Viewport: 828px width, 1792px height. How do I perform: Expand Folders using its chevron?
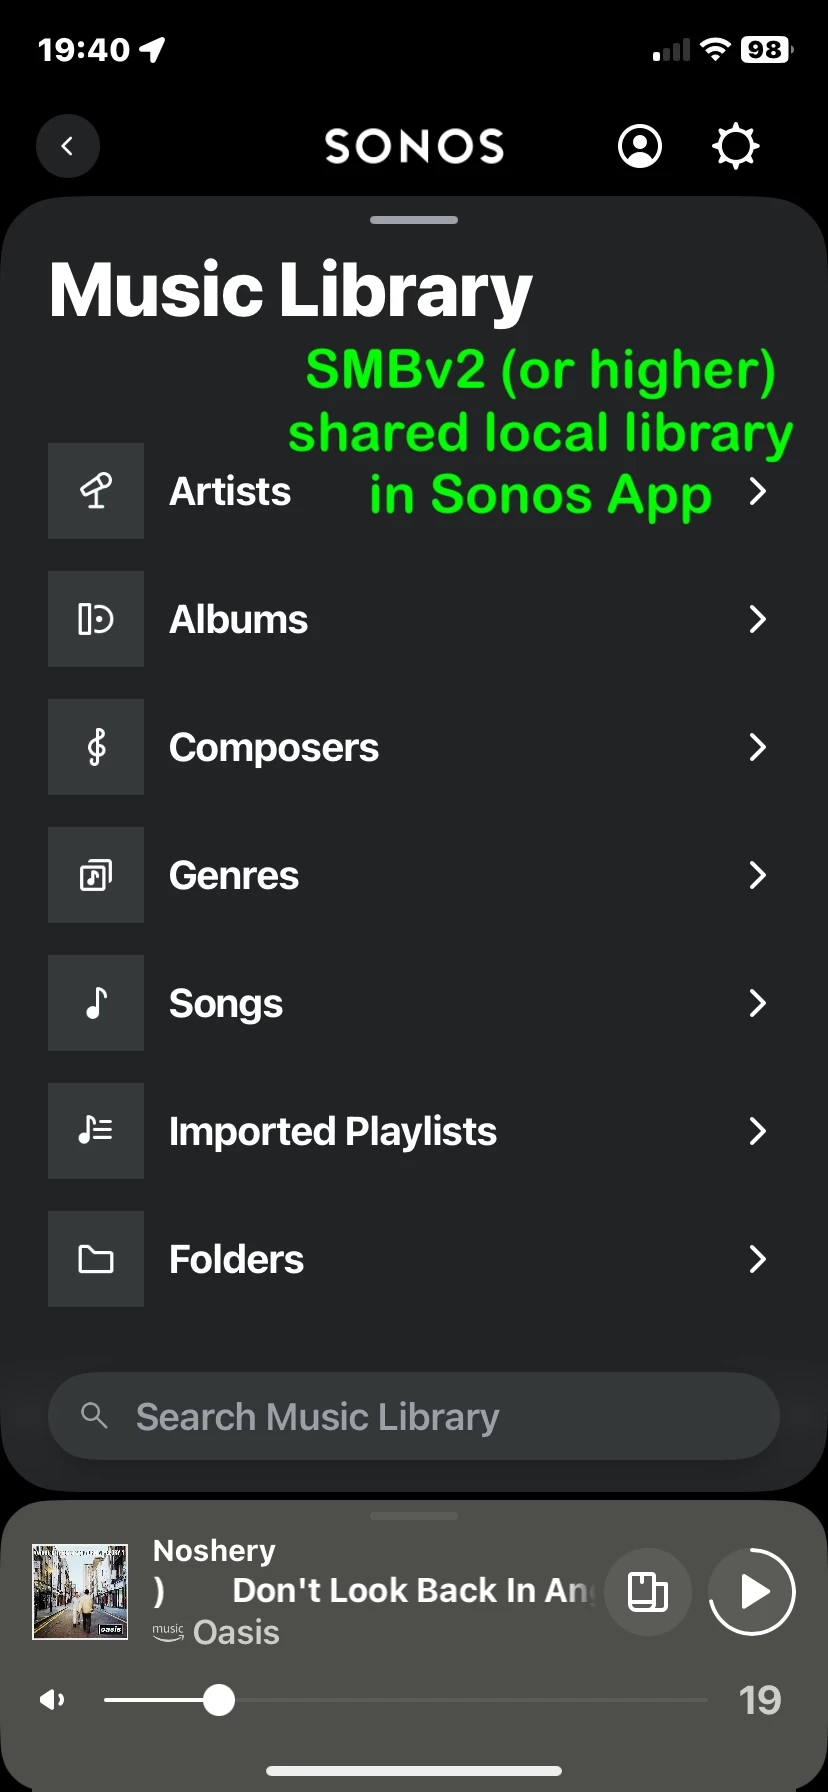click(758, 1259)
